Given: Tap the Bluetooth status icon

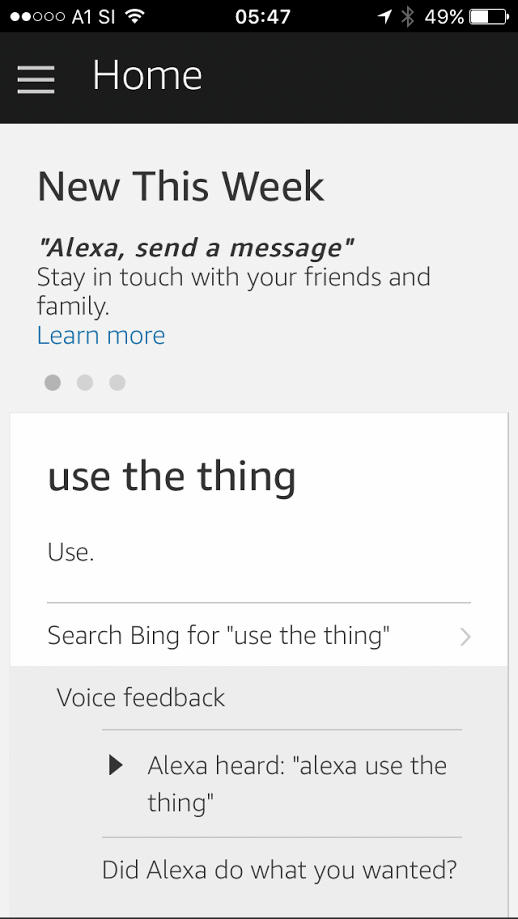Looking at the screenshot, I should point(408,16).
